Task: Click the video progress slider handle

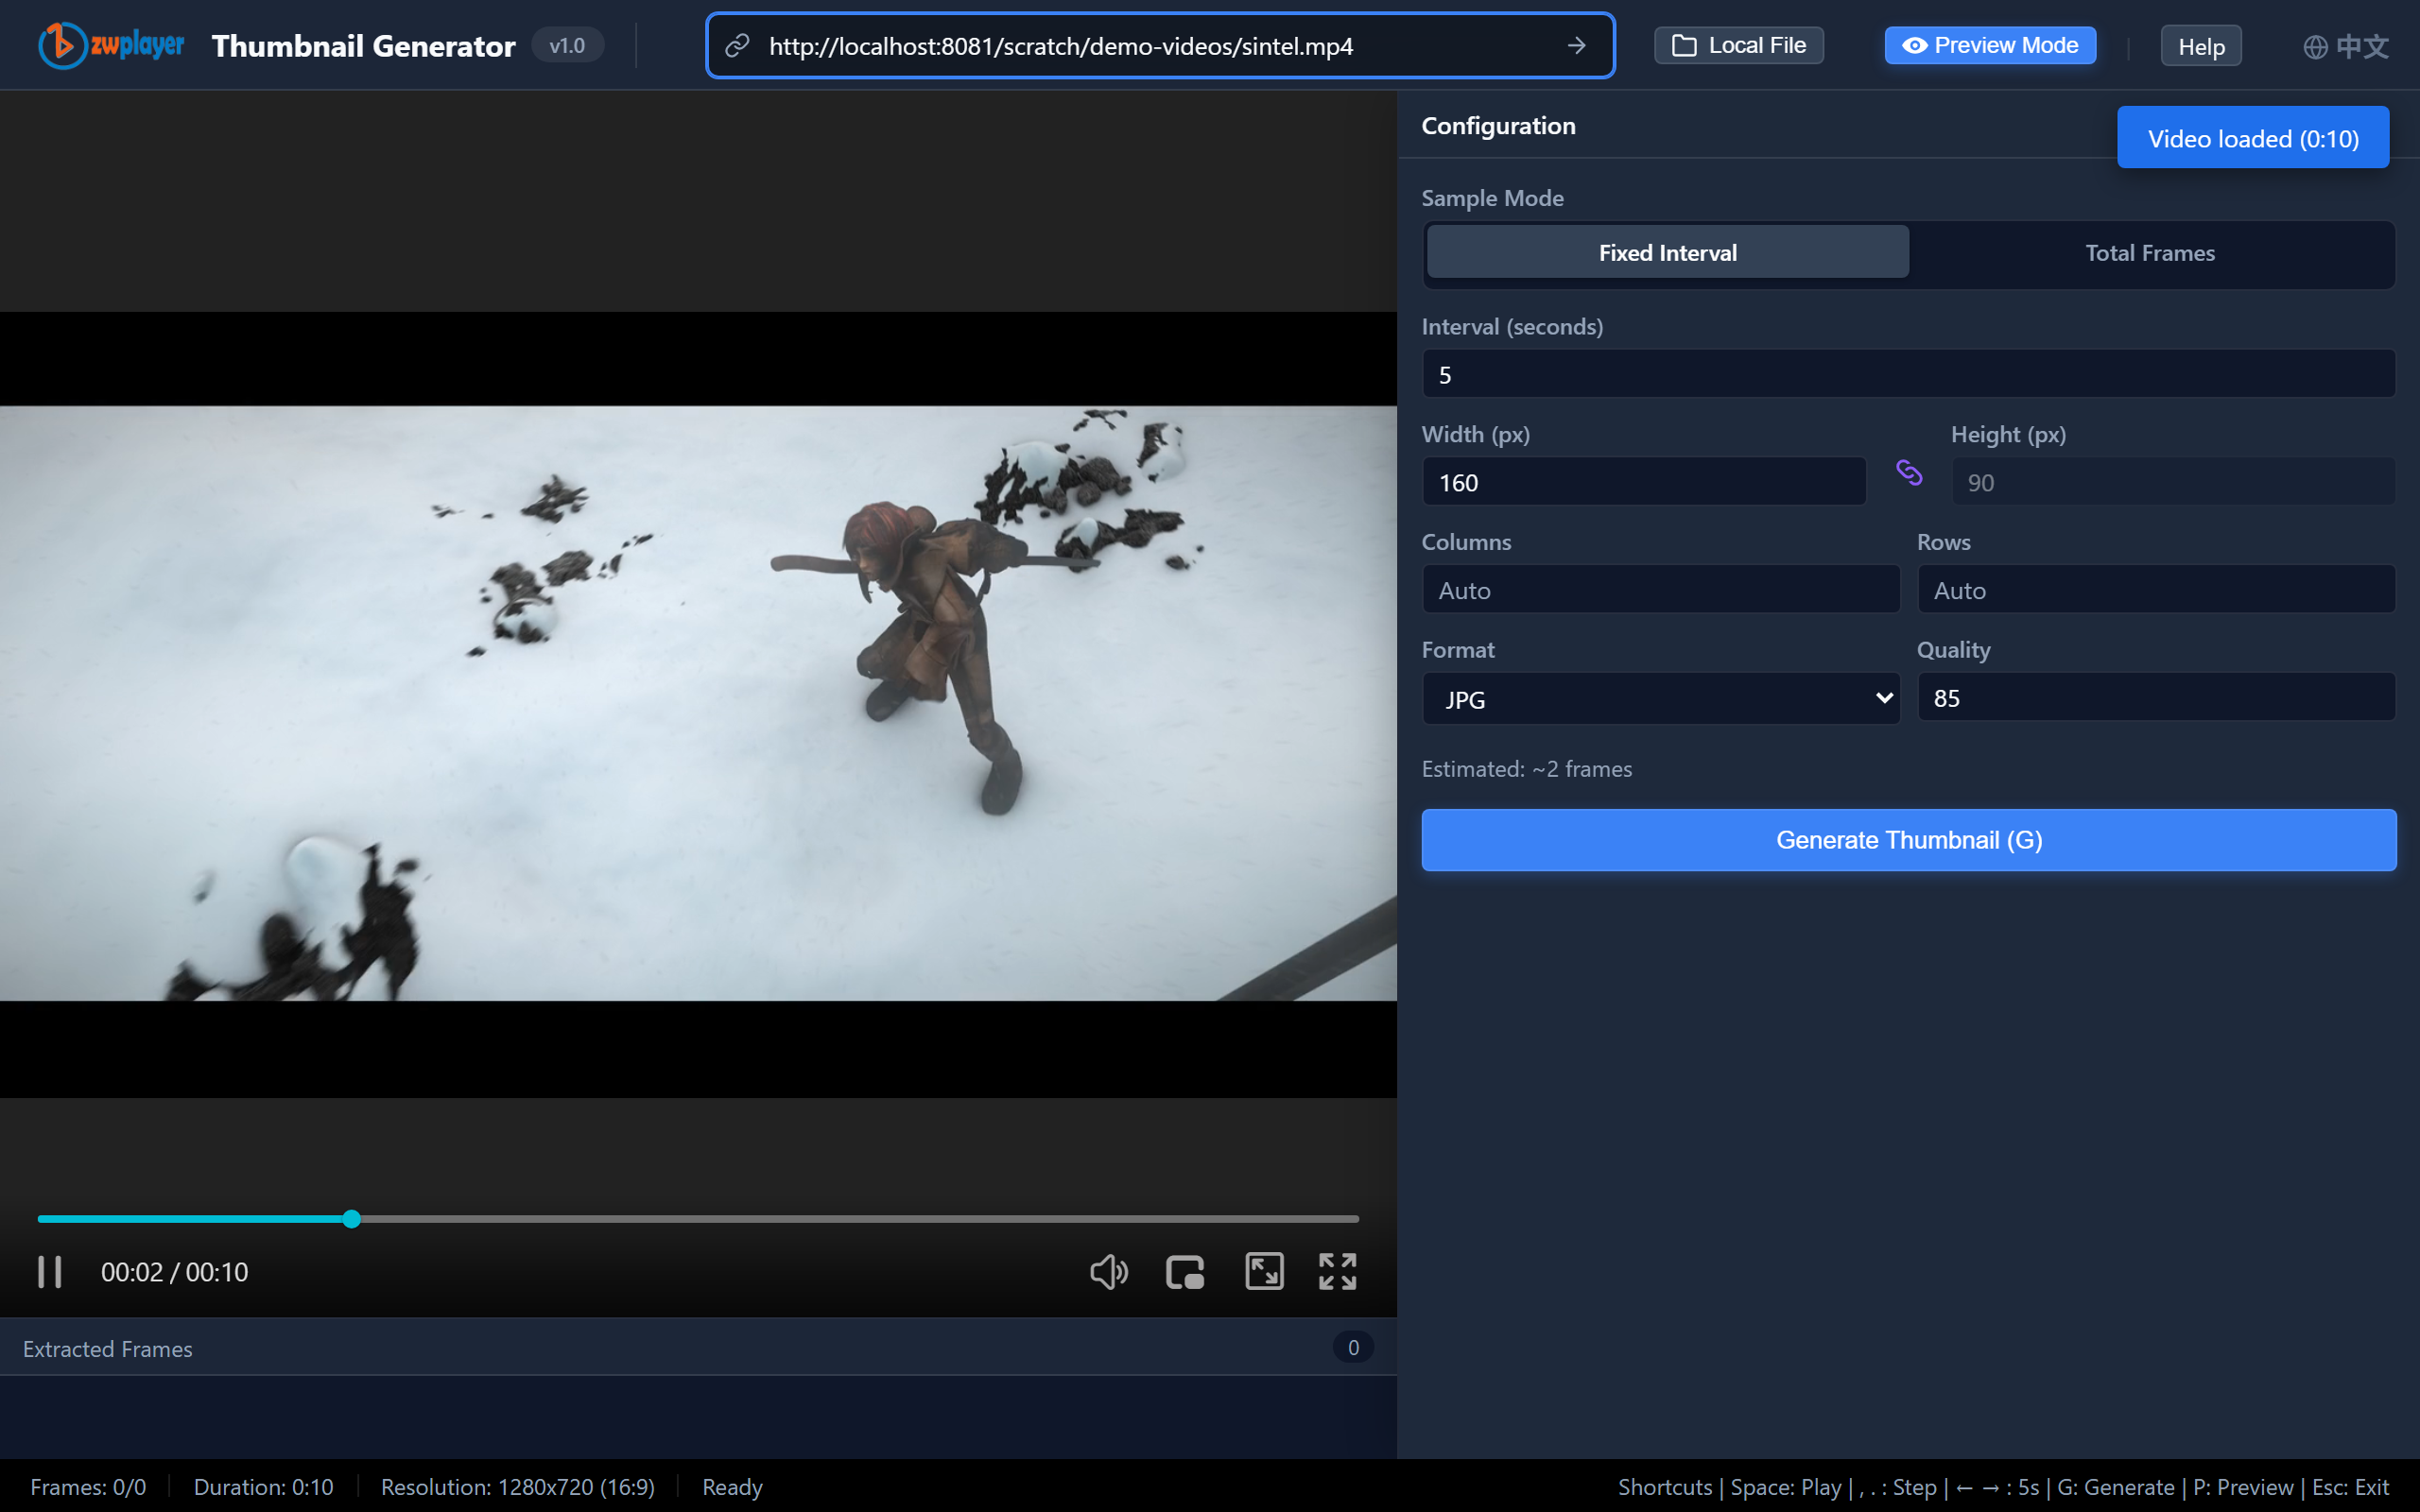Action: 351,1219
